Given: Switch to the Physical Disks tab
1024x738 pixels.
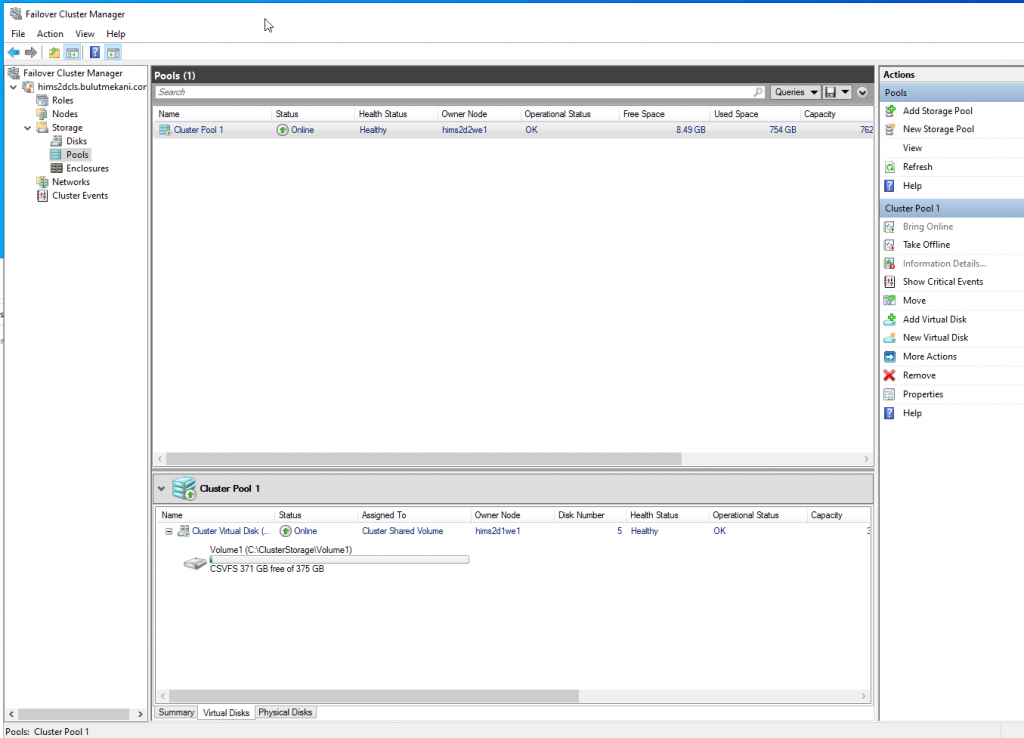Looking at the screenshot, I should (285, 712).
